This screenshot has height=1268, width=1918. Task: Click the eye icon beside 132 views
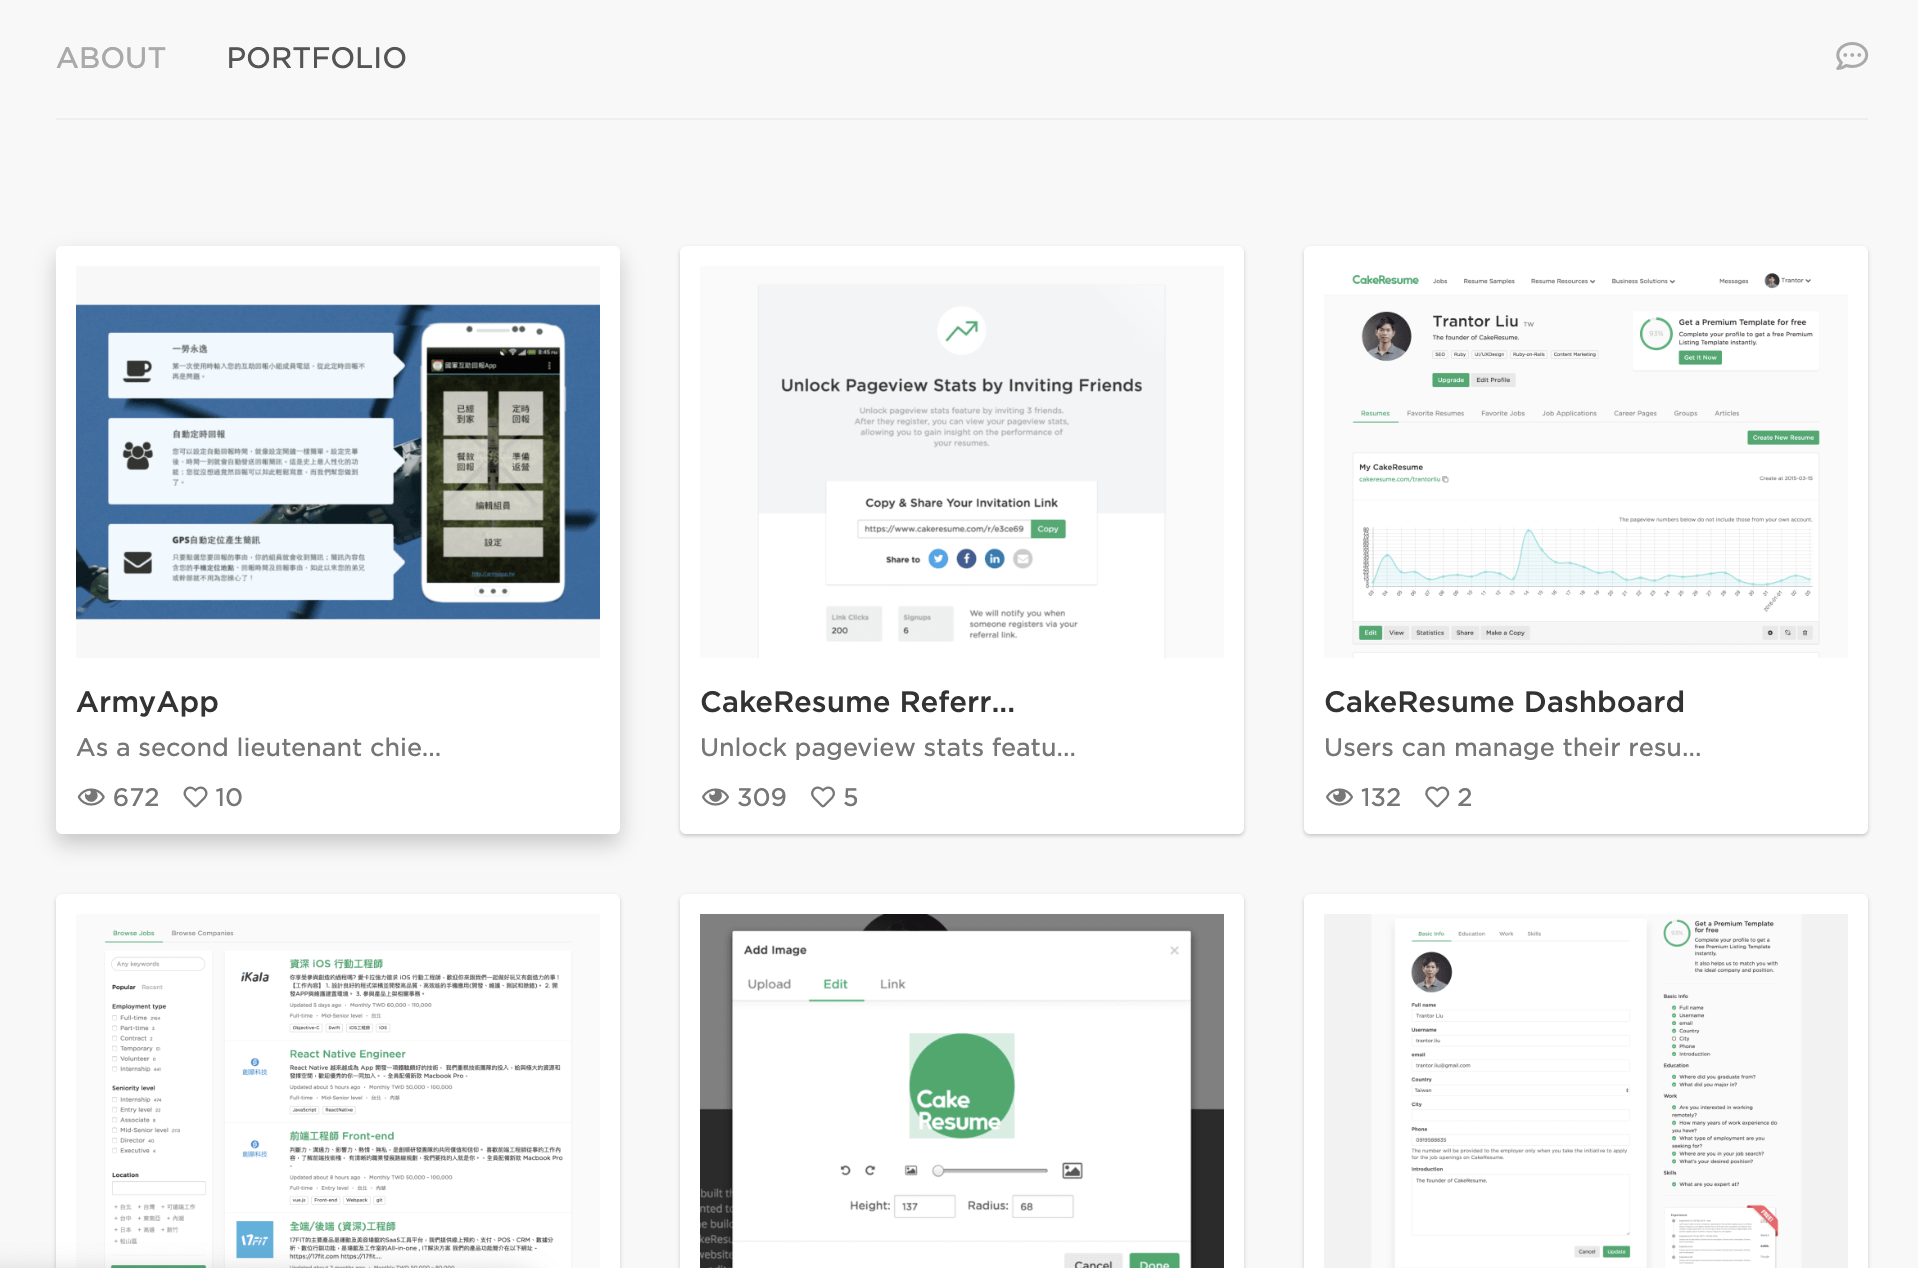tap(1339, 797)
